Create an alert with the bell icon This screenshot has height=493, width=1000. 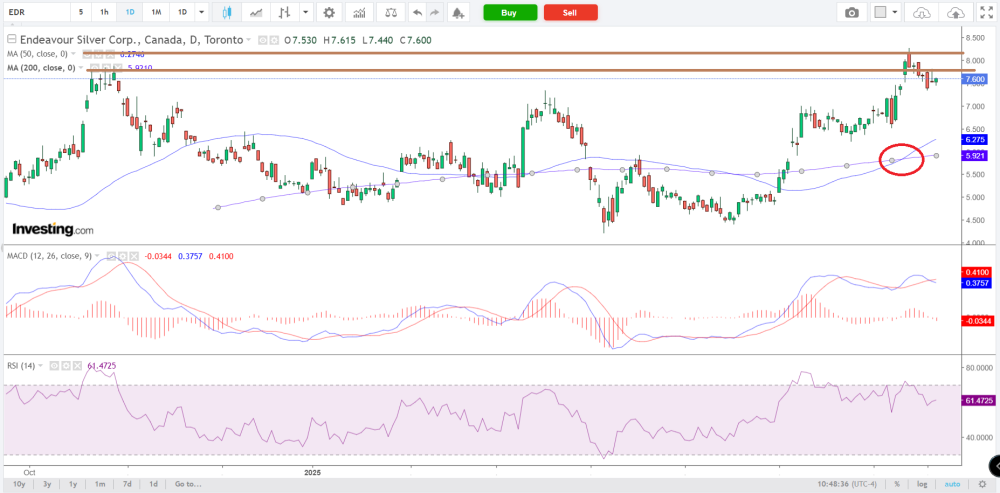click(x=457, y=12)
